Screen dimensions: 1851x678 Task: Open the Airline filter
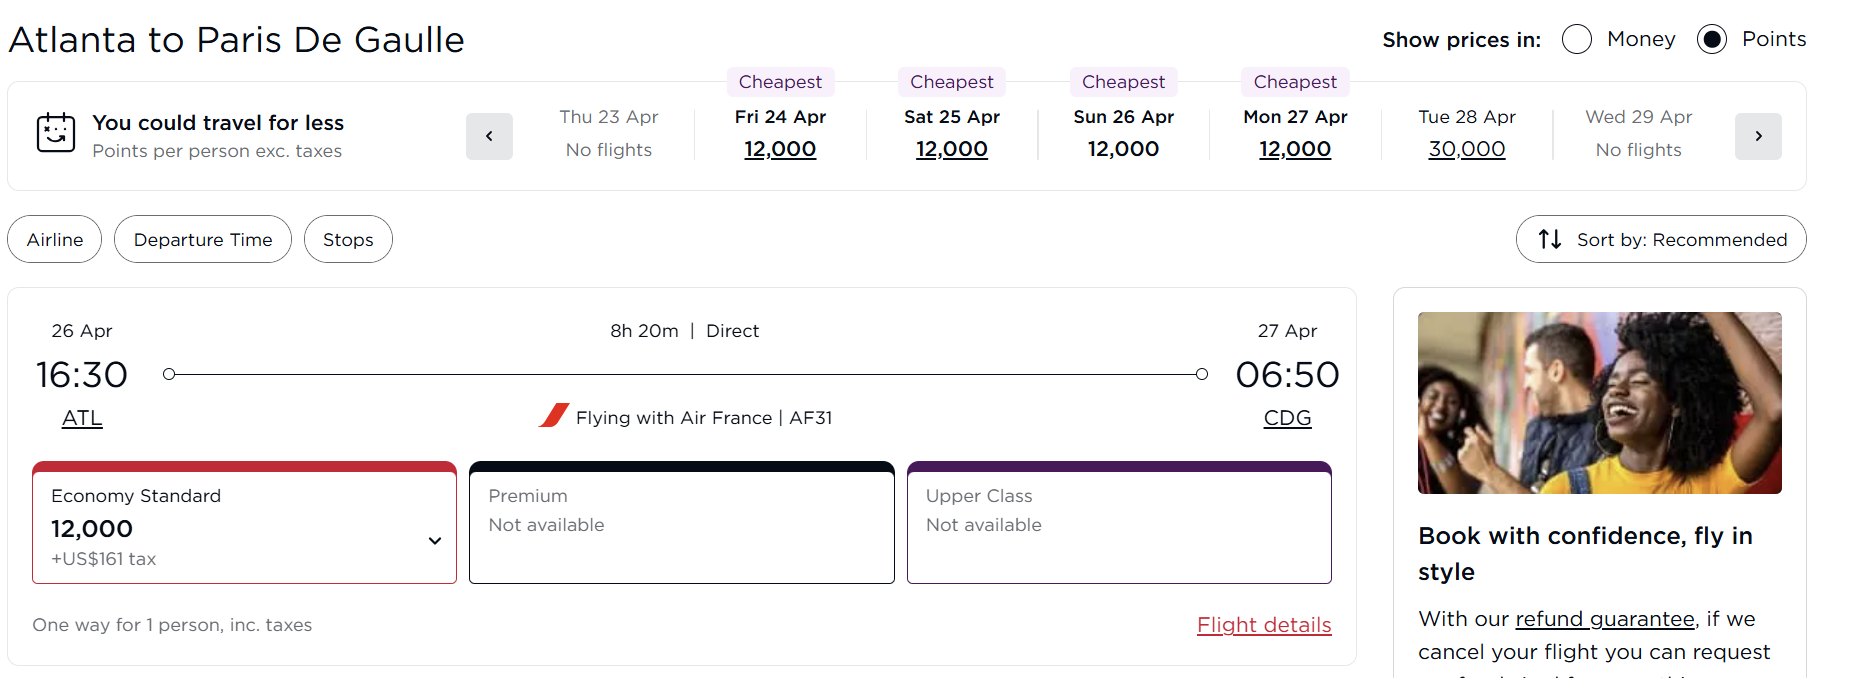pos(55,240)
